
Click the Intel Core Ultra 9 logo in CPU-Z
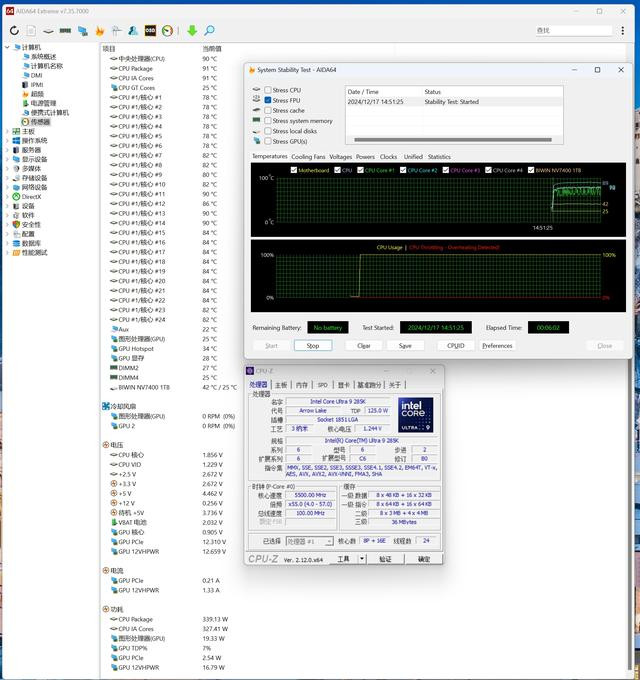coord(415,415)
